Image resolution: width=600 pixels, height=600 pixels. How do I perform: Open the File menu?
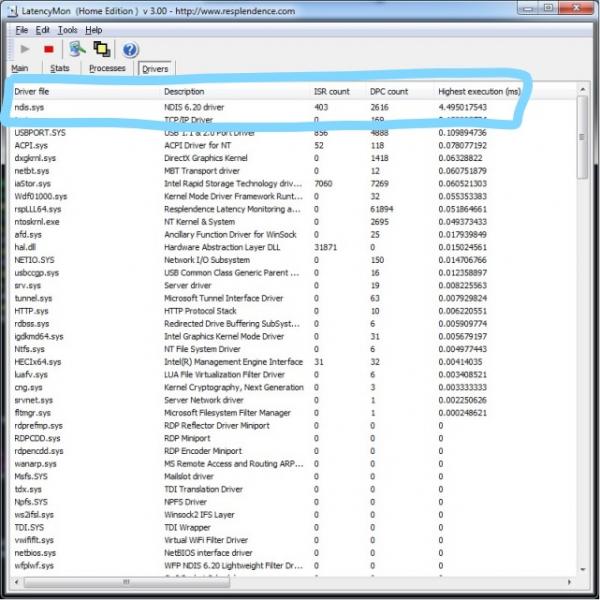(21, 30)
